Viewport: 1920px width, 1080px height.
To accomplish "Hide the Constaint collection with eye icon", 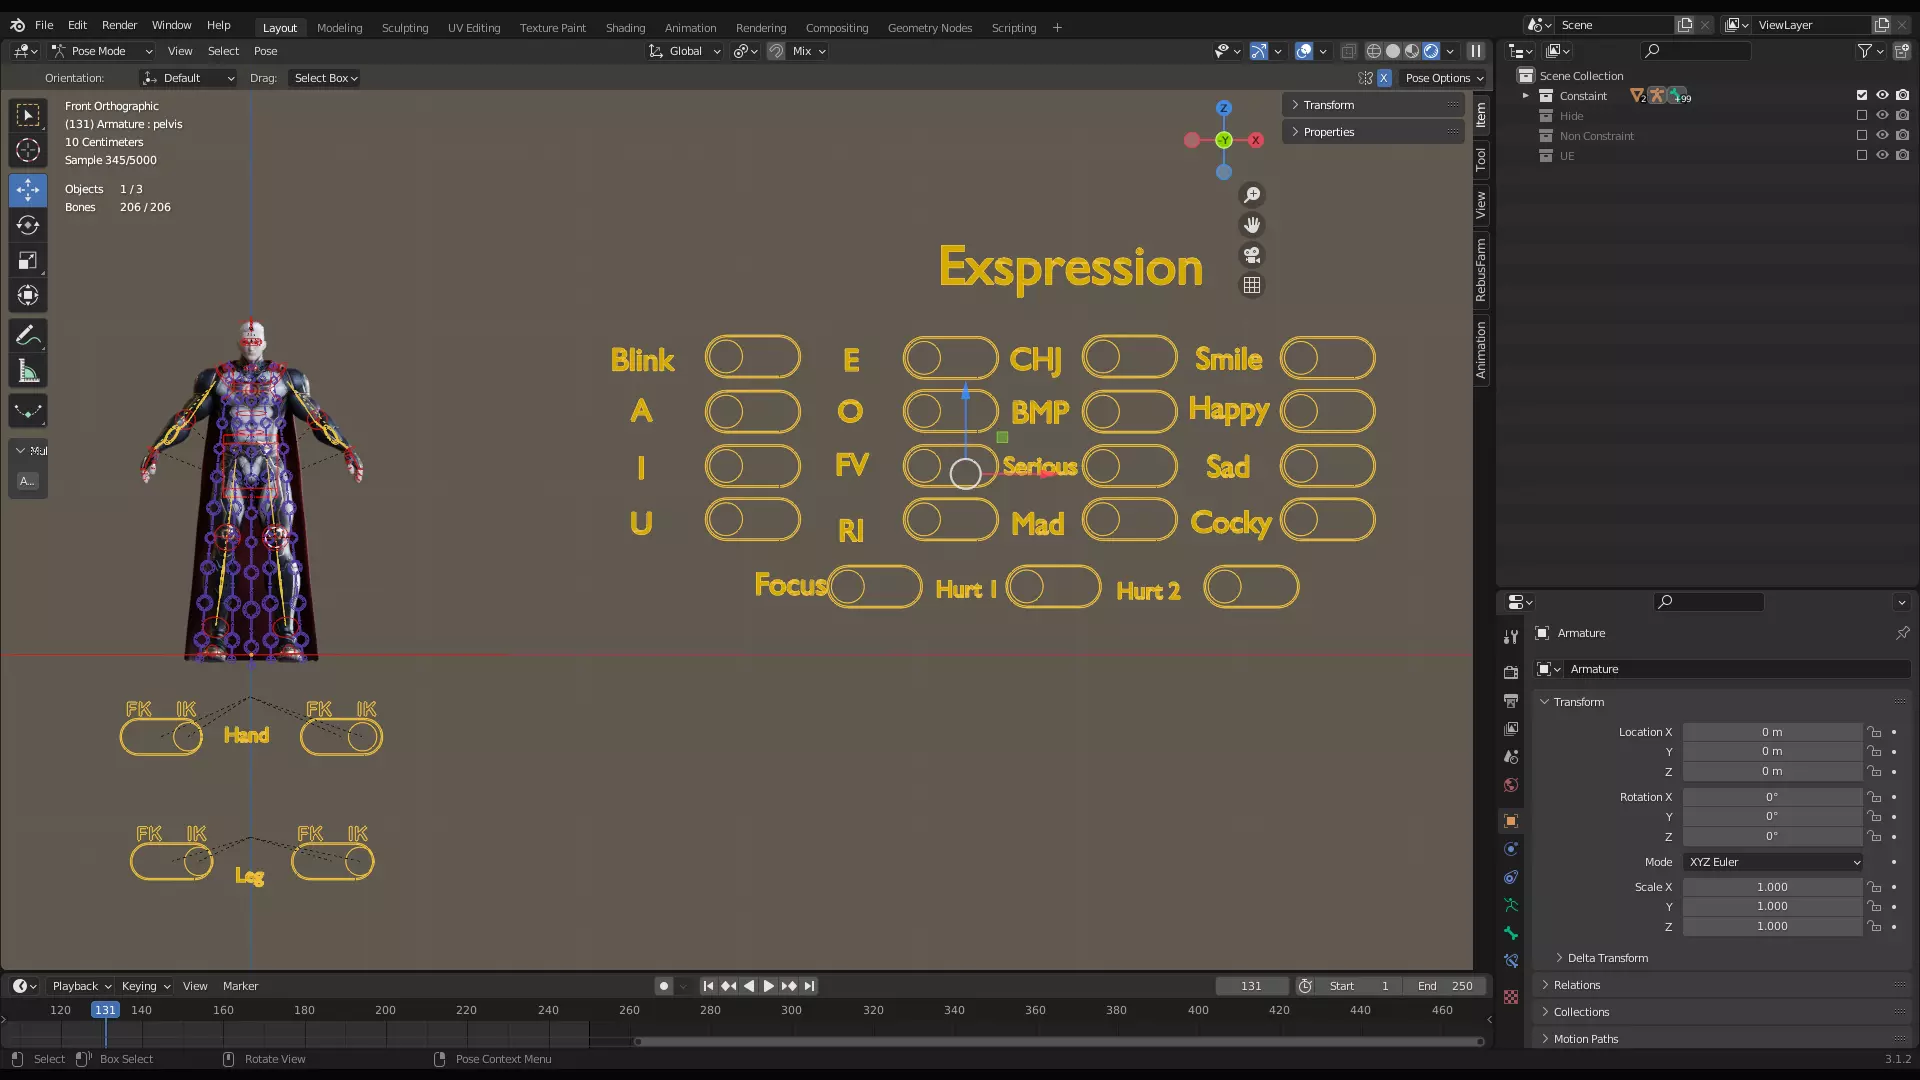I will (x=1882, y=95).
